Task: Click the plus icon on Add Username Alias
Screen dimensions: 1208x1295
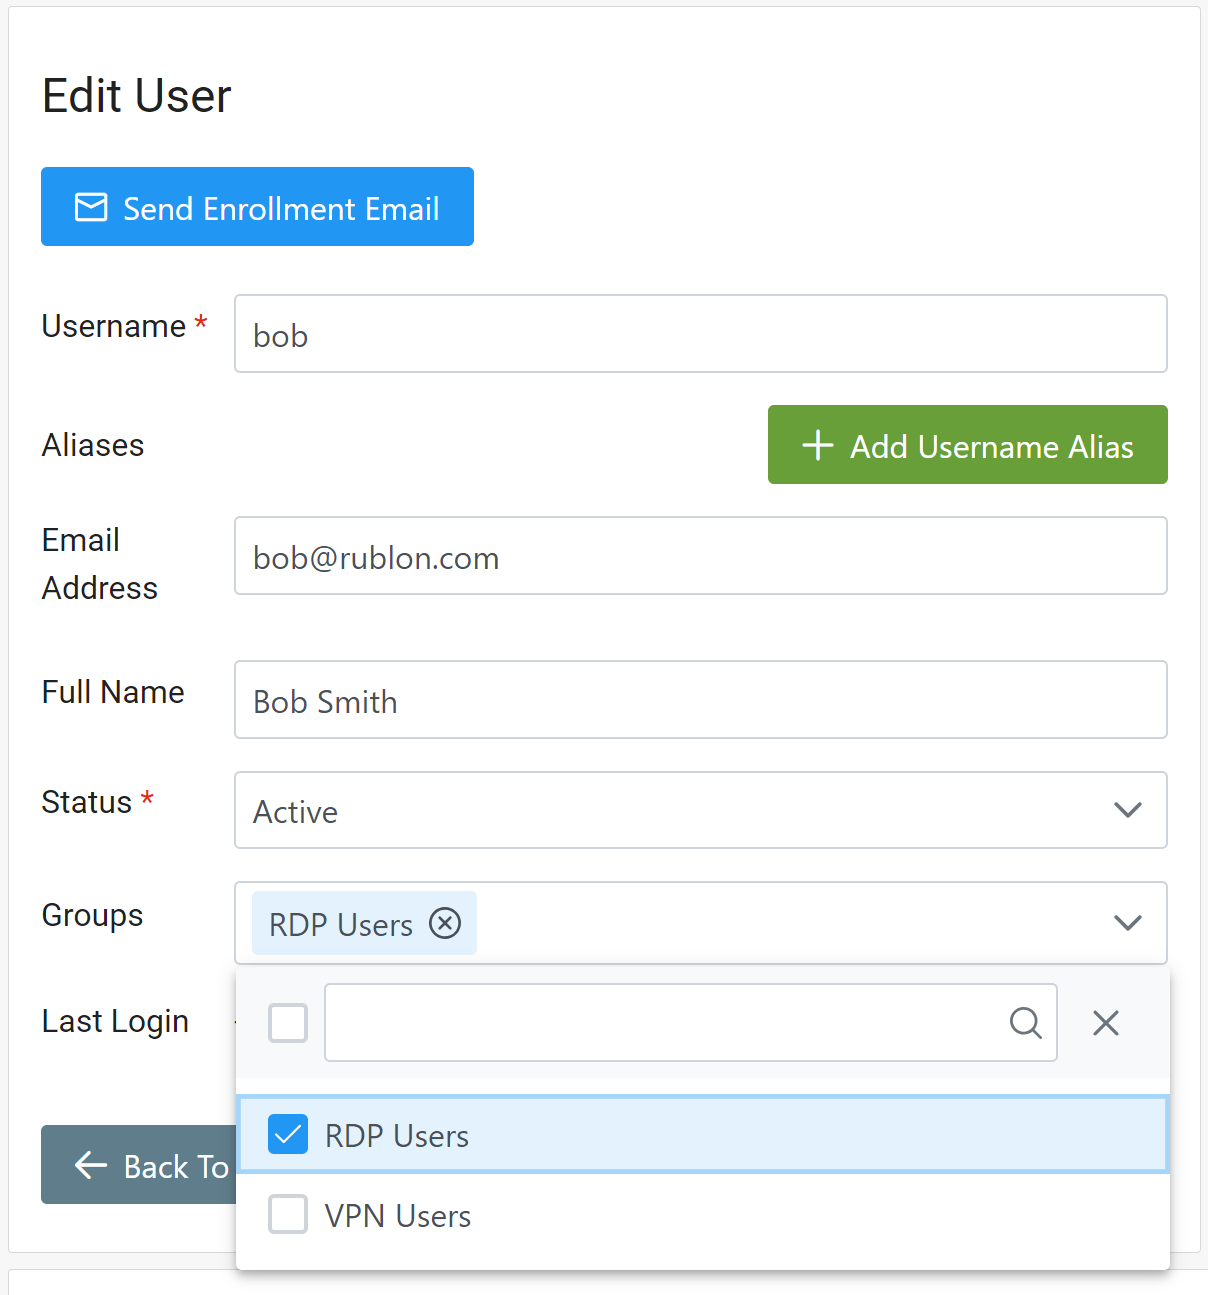Action: [817, 445]
